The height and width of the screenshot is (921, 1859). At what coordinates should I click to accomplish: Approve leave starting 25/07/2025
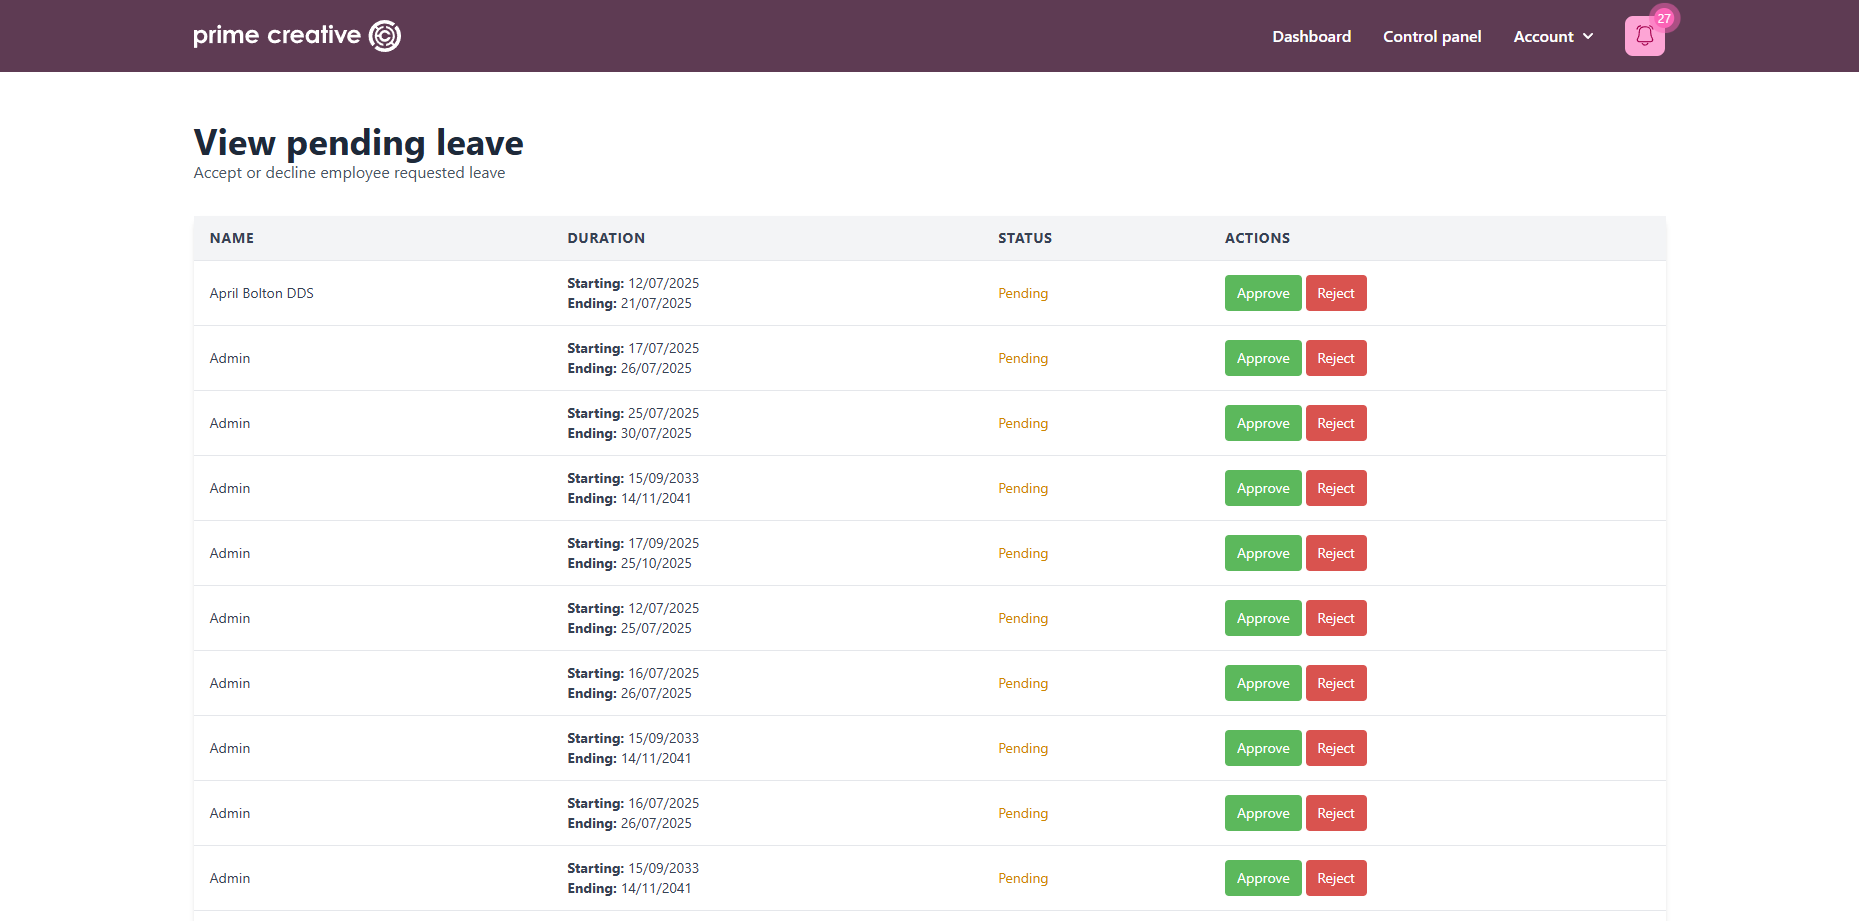1262,423
